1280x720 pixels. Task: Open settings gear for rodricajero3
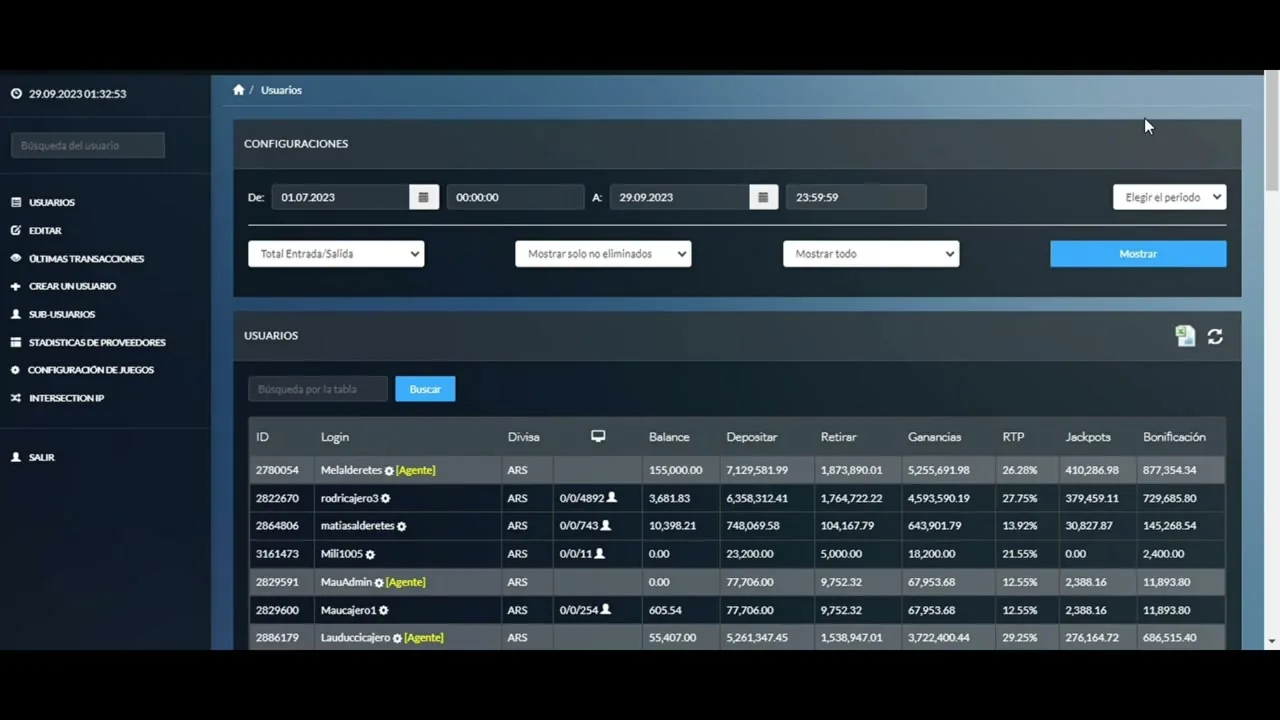[x=385, y=499]
